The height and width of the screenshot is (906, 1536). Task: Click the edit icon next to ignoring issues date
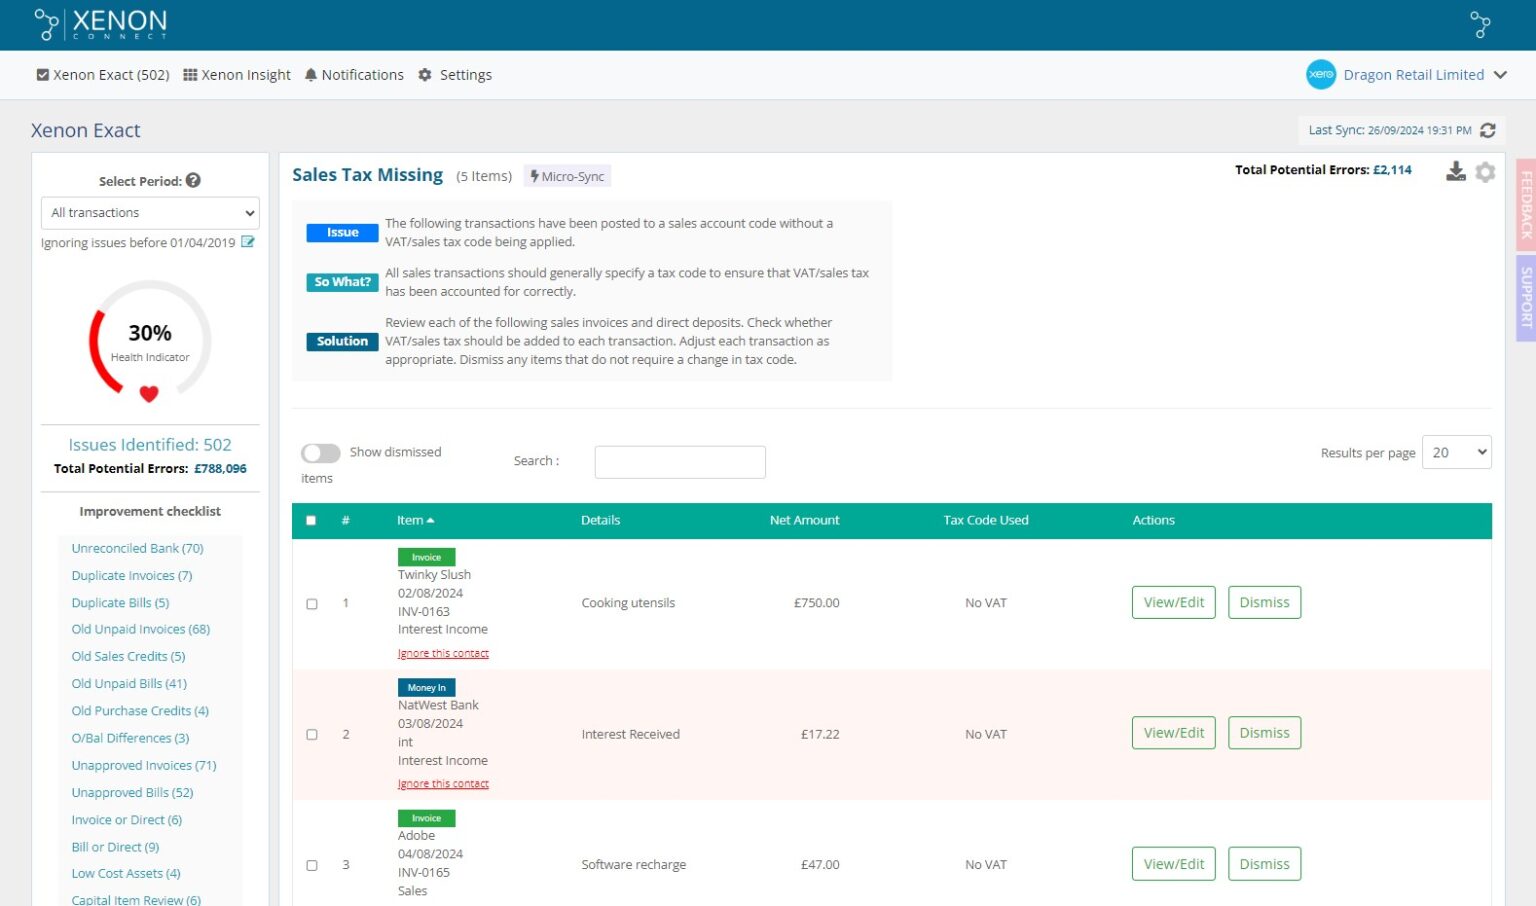[x=248, y=242]
